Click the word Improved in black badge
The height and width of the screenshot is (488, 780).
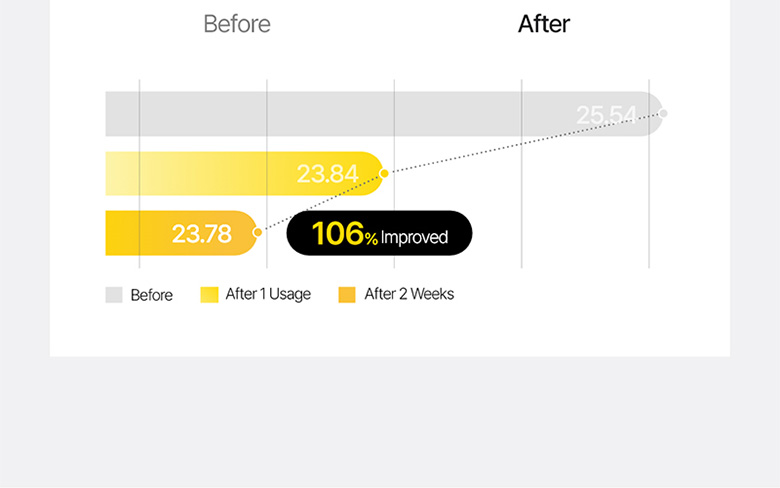[x=414, y=238]
